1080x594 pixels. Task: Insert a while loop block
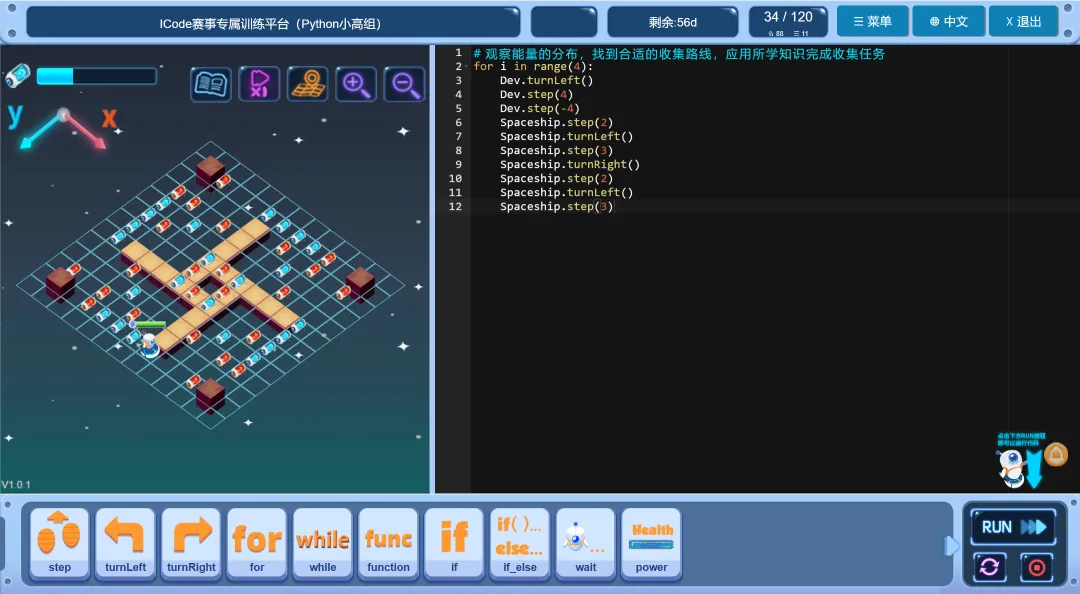[x=322, y=543]
